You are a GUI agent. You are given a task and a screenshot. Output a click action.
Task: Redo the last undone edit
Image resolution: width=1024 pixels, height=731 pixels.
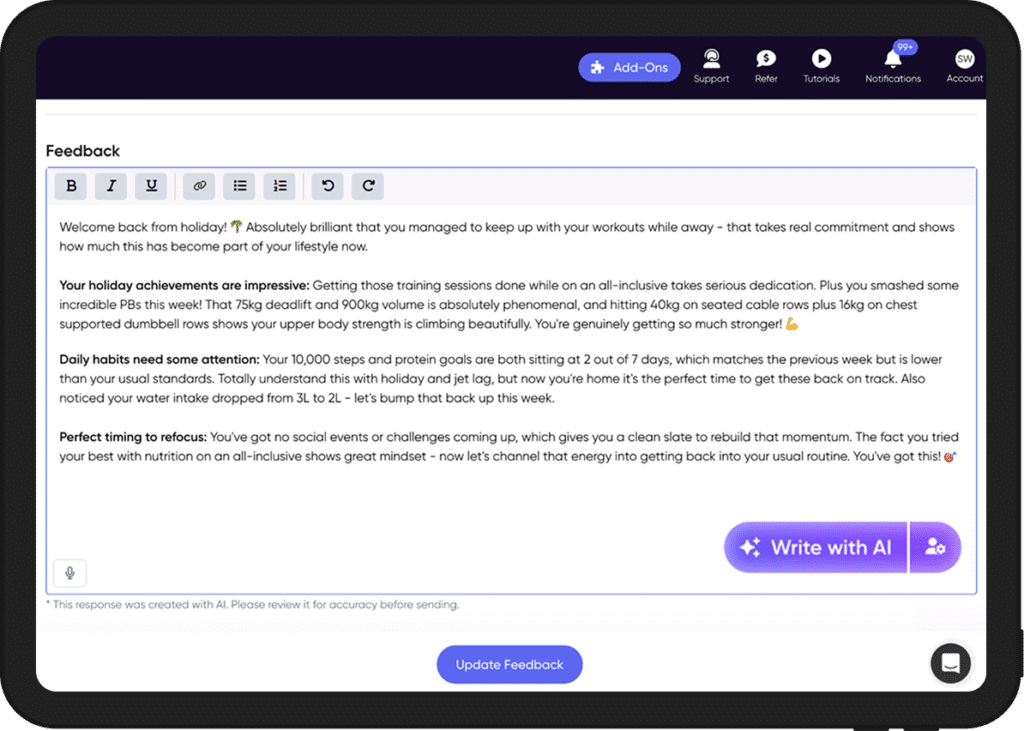point(368,185)
